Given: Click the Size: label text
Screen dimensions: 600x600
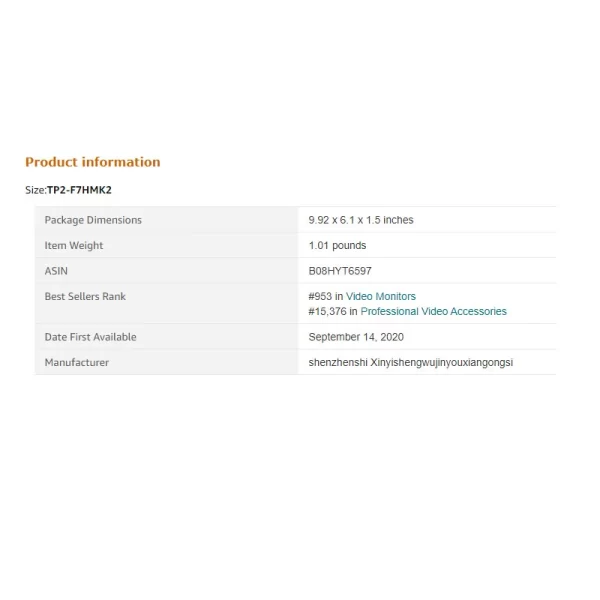Looking at the screenshot, I should click(x=35, y=190).
